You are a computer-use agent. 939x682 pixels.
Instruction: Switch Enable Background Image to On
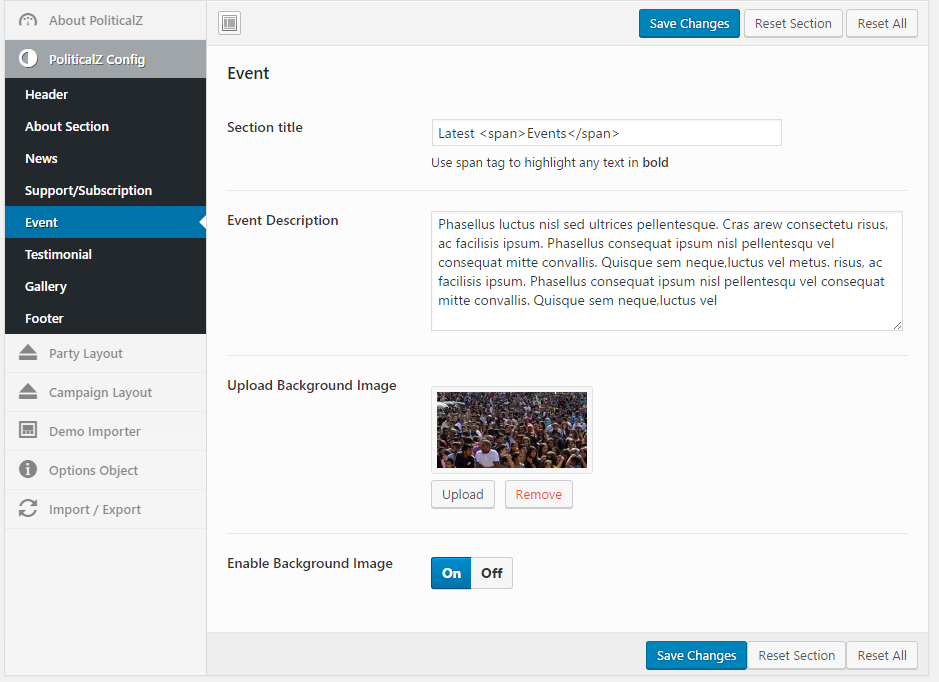click(451, 573)
